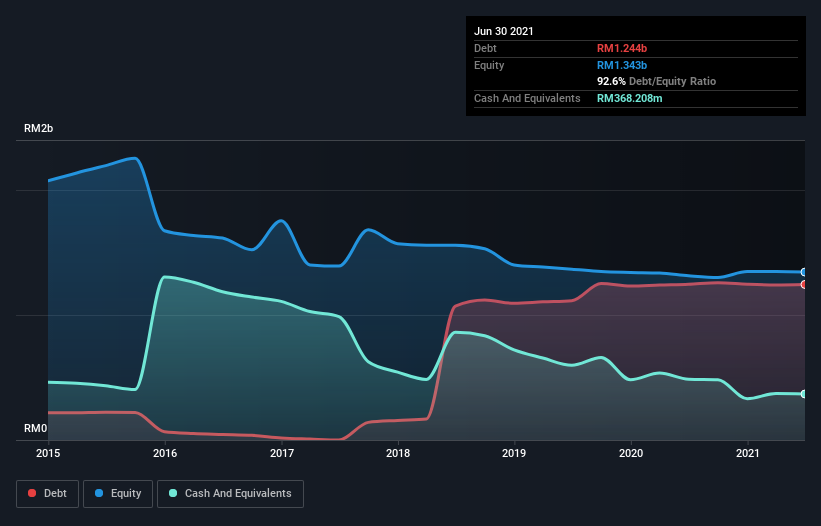Click the blue Equity endpoint marker on chart
The height and width of the screenshot is (526, 821).
point(804,272)
